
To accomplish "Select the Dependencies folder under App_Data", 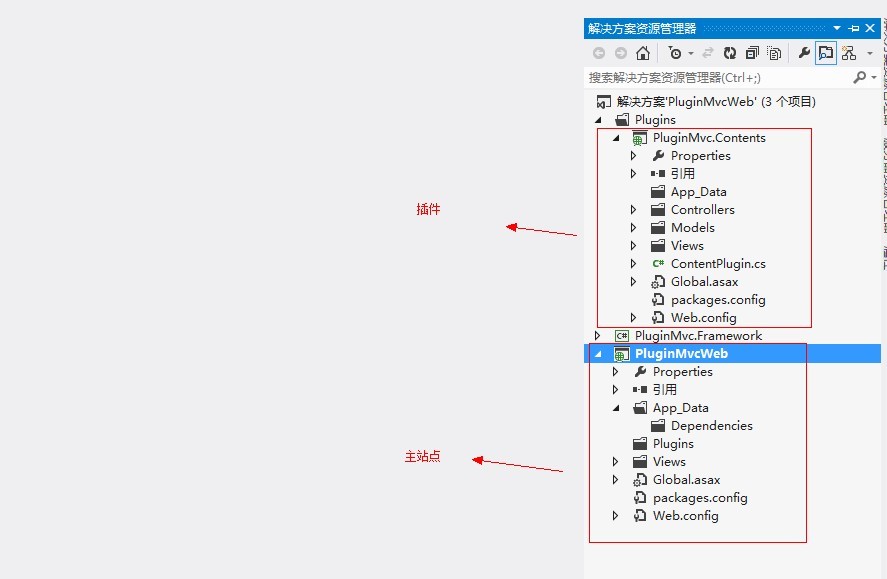I will pos(711,426).
